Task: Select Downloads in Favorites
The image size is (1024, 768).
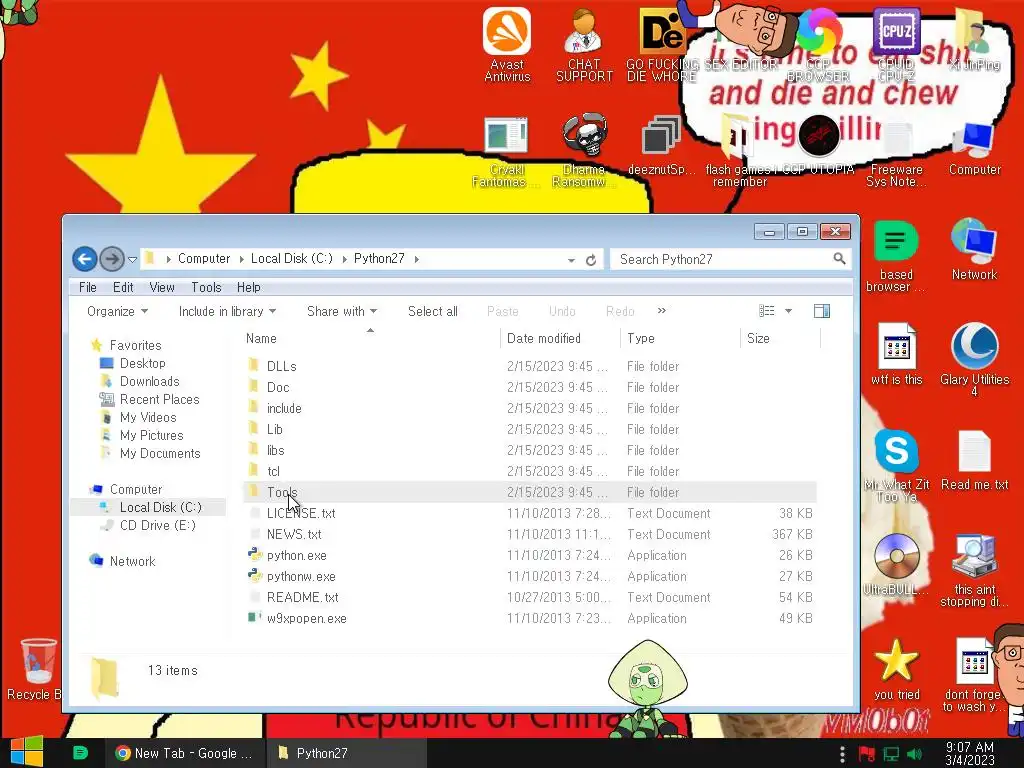Action: [x=150, y=381]
